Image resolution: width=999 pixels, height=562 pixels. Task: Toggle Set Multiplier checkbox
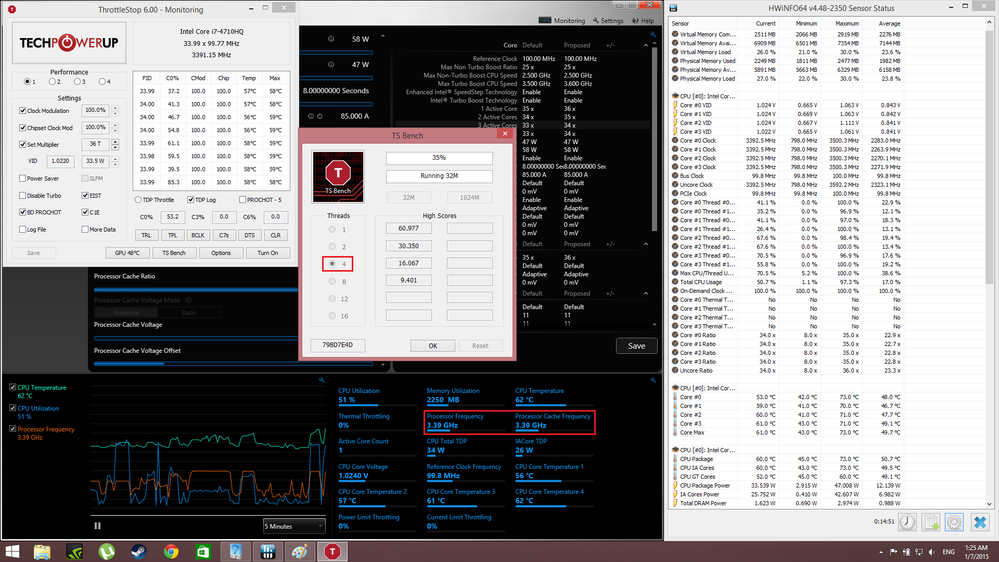click(x=23, y=145)
